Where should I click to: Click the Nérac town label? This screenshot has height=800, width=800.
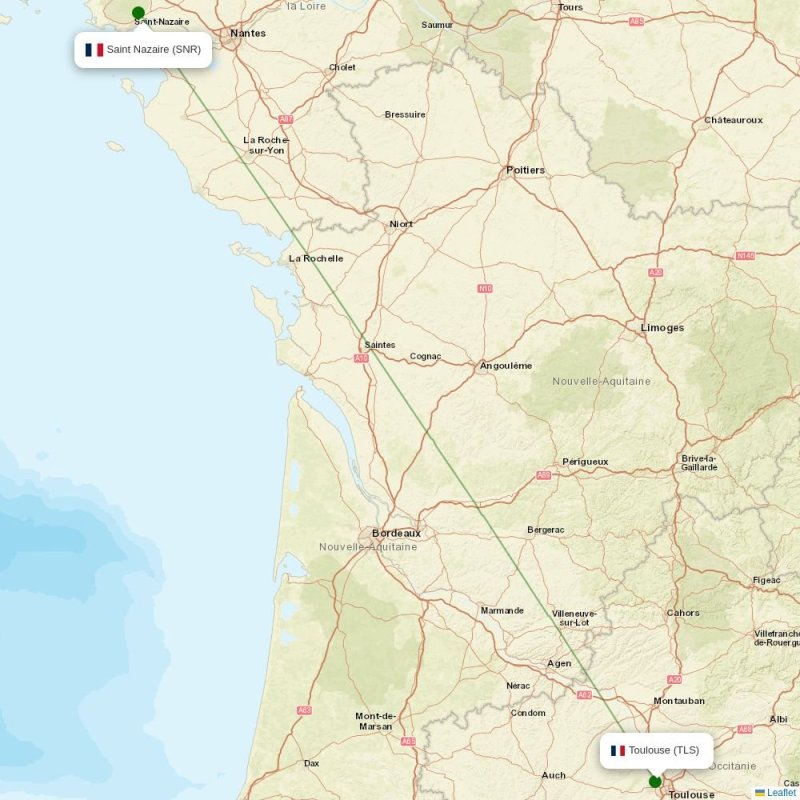(x=518, y=686)
